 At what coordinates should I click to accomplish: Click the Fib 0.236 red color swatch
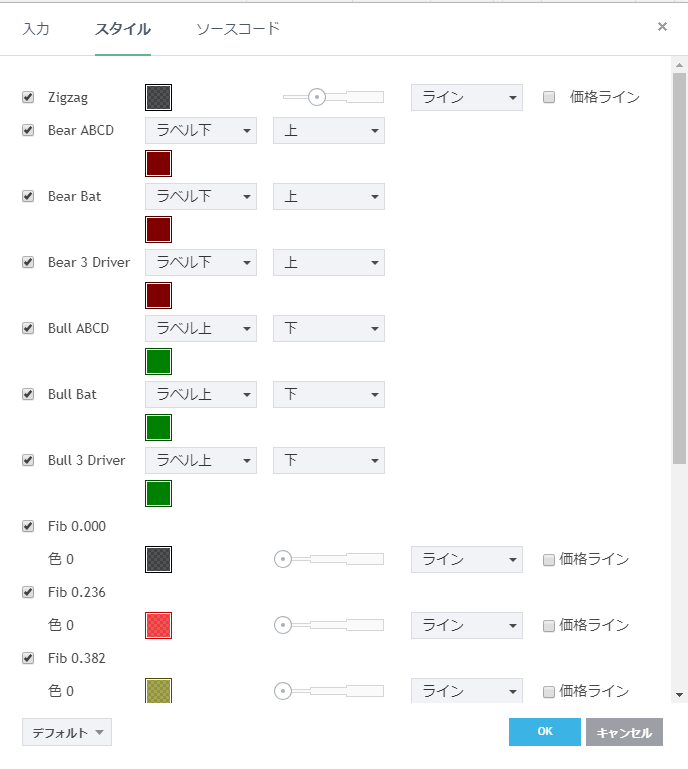click(158, 625)
